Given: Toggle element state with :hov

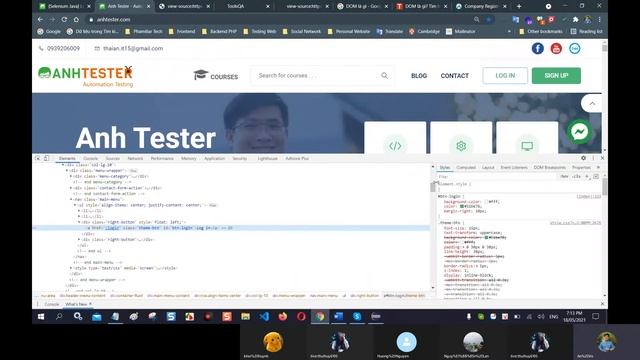Looking at the screenshot, I should point(564,176).
